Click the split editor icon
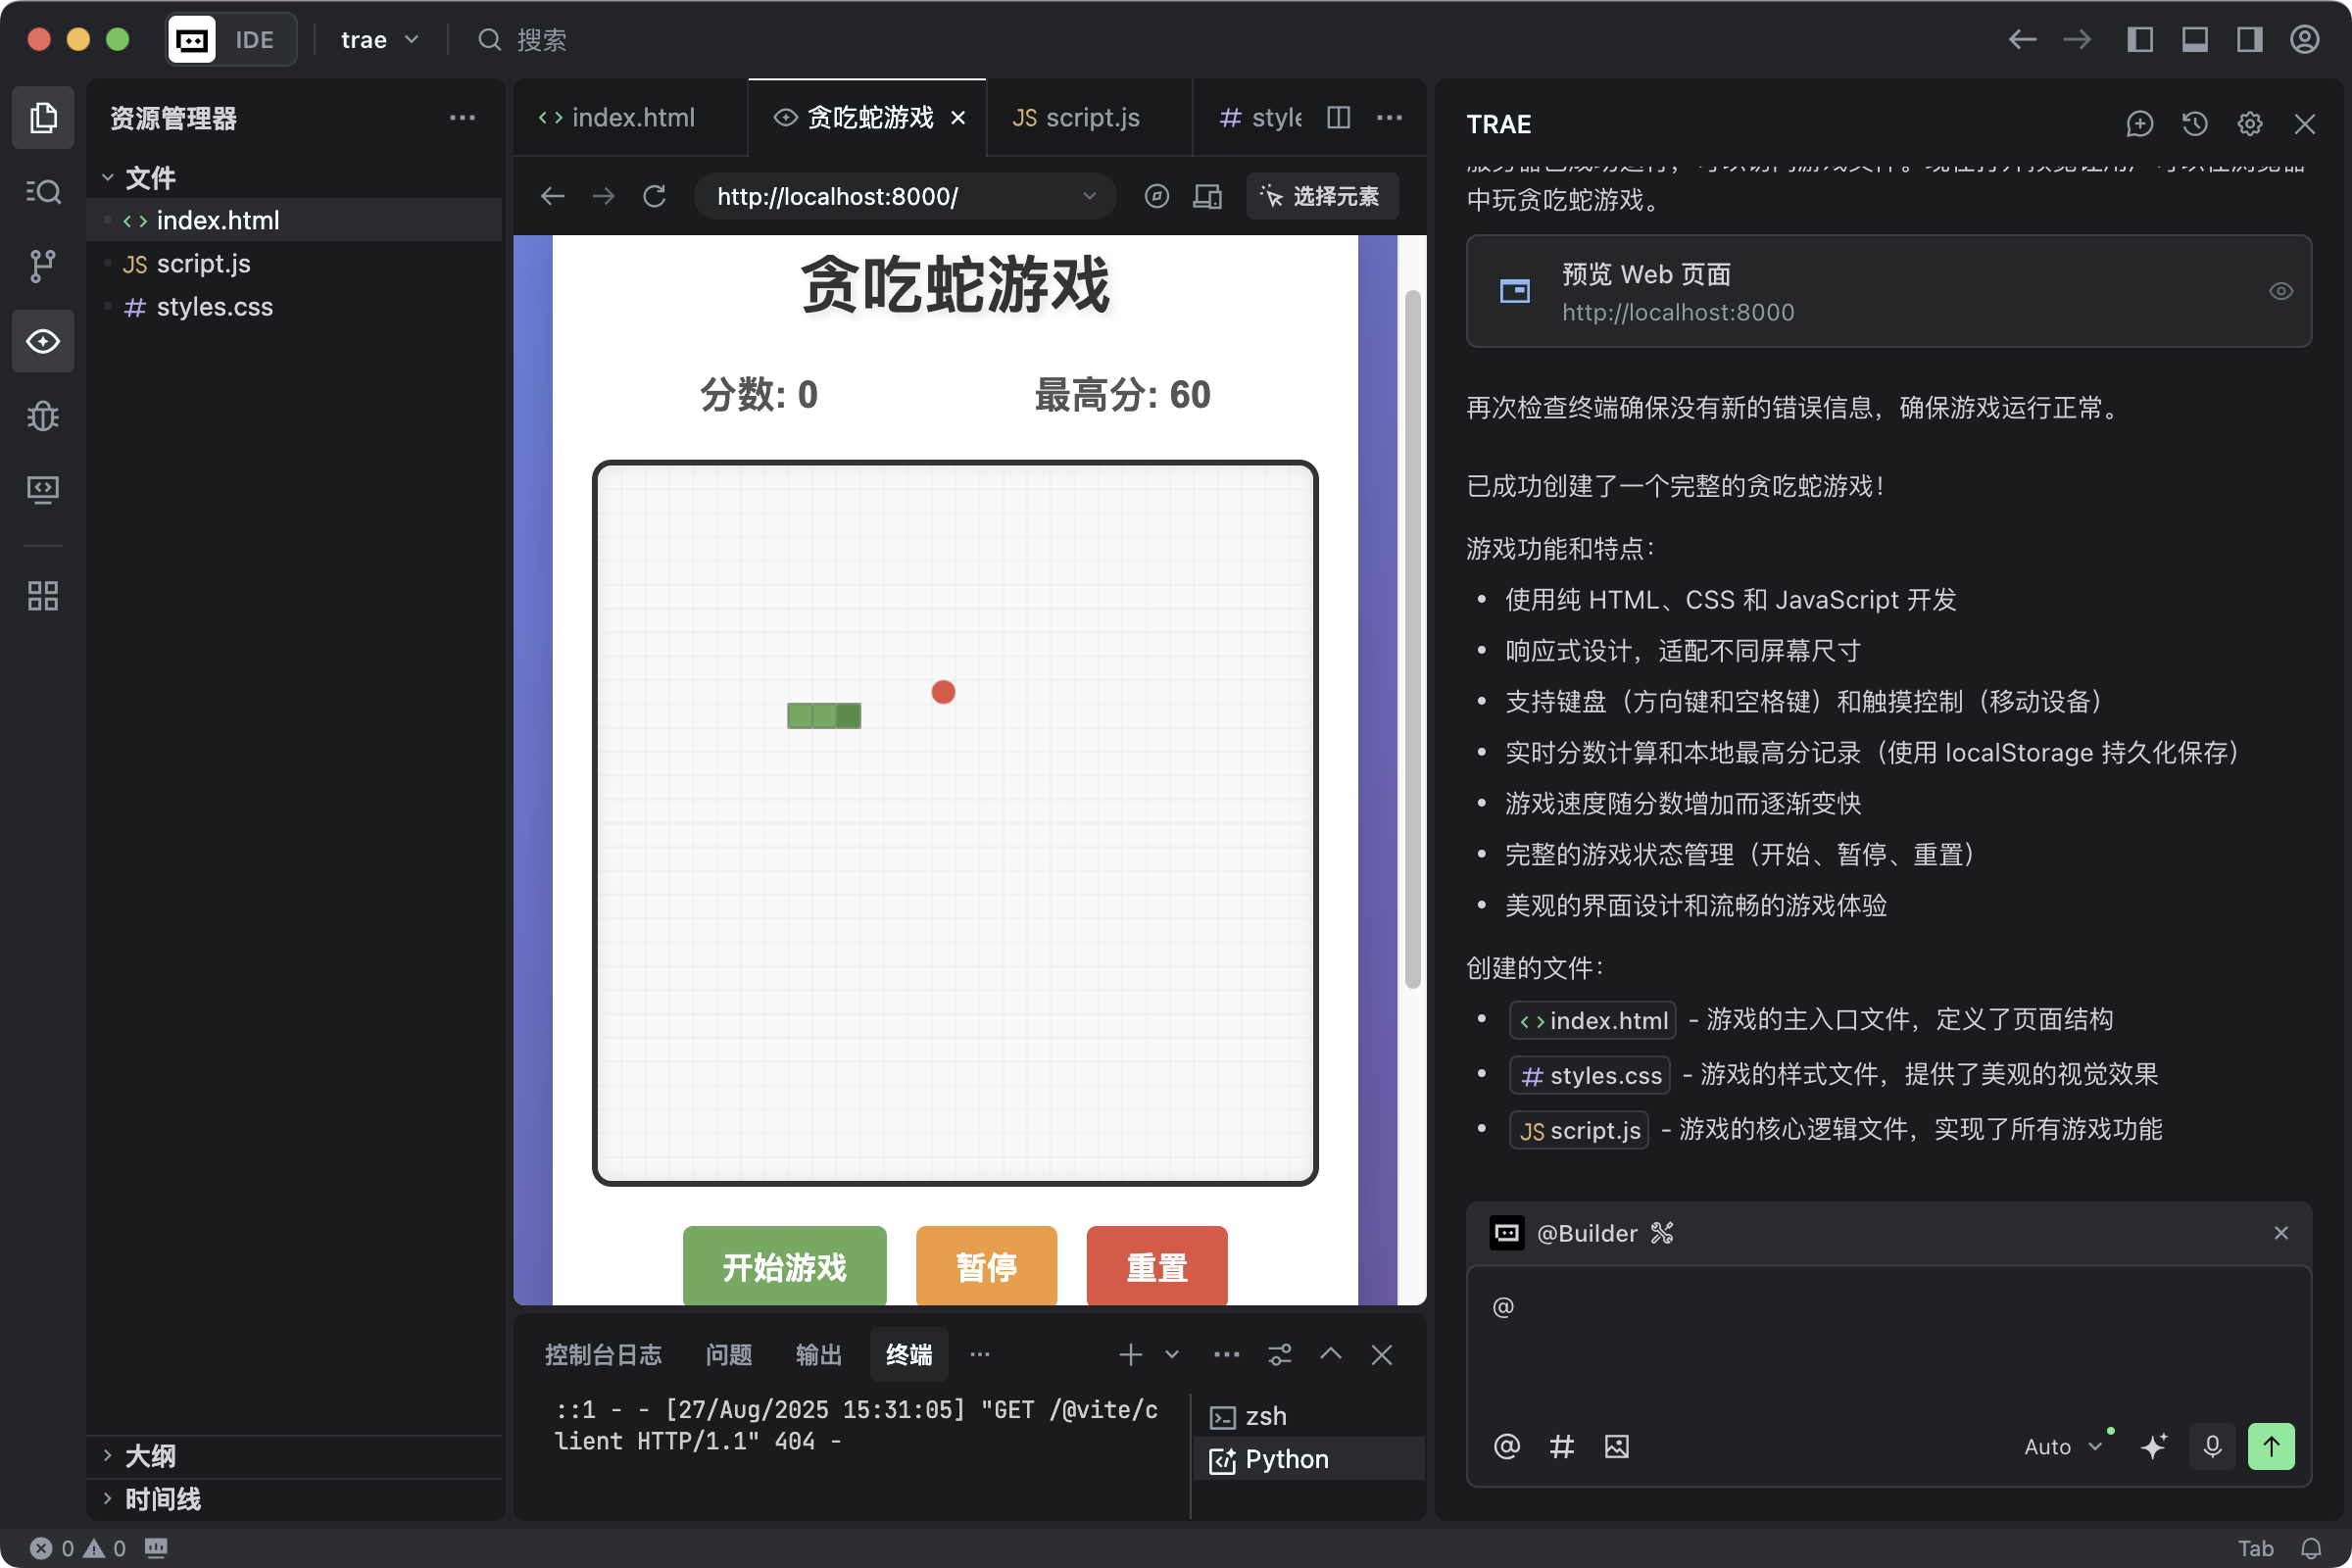Image resolution: width=2352 pixels, height=1568 pixels. coord(1338,118)
